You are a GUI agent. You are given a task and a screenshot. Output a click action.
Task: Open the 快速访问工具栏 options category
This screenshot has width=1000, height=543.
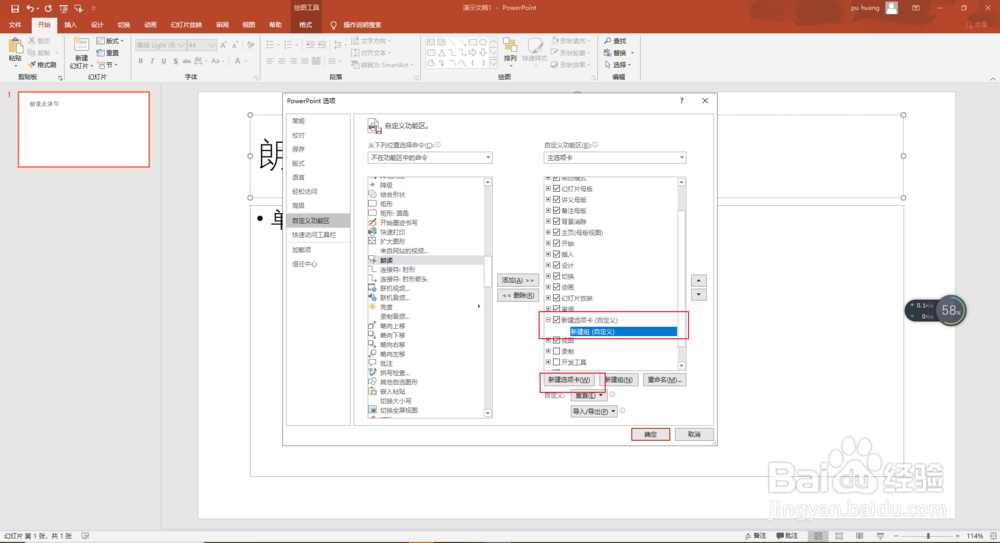[318, 235]
